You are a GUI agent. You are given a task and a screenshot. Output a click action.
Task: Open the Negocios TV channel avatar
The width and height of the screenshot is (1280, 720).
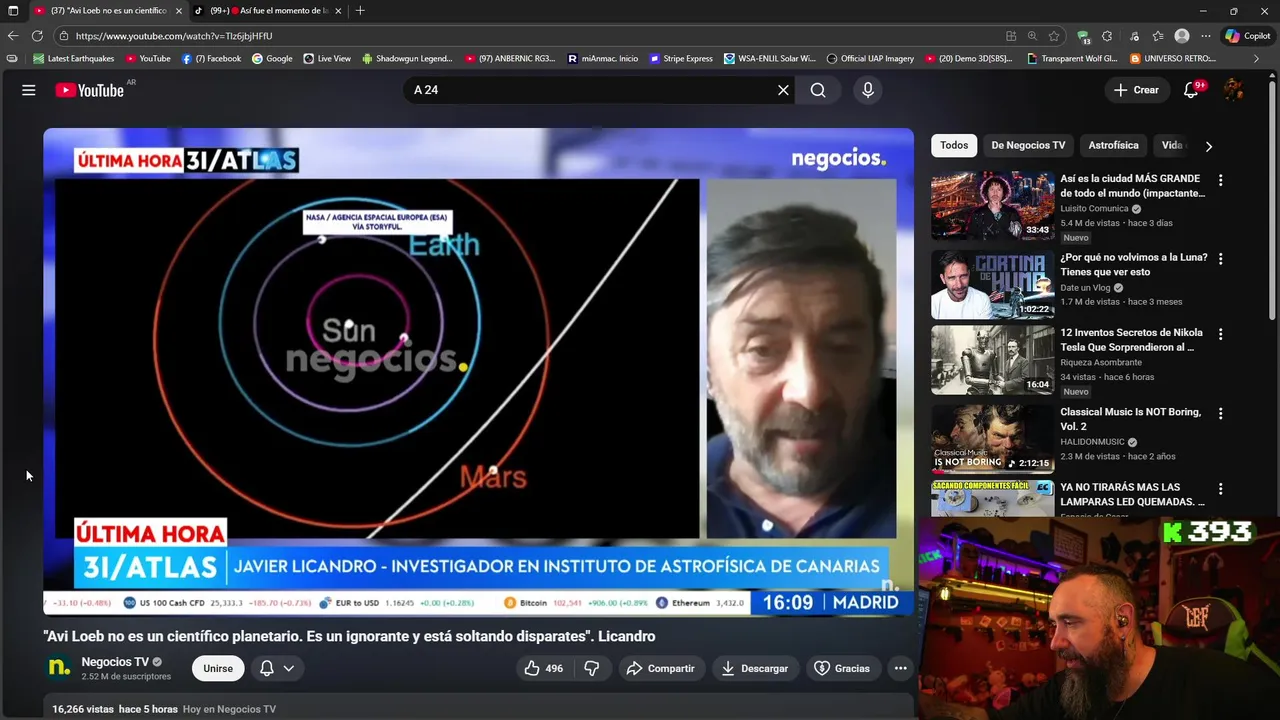pyautogui.click(x=59, y=667)
